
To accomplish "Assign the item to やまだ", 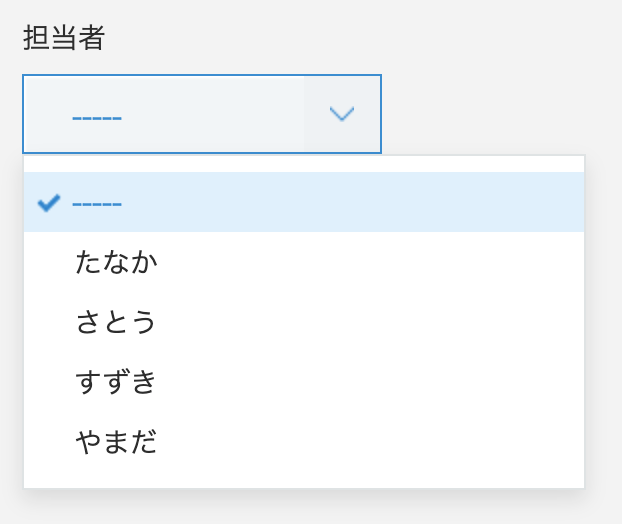I will (x=116, y=442).
